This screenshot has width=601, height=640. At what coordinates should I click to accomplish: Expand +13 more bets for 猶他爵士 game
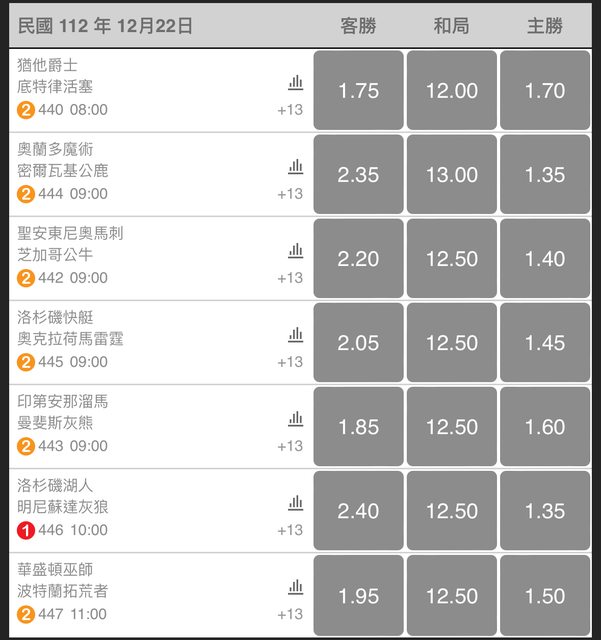pos(290,110)
